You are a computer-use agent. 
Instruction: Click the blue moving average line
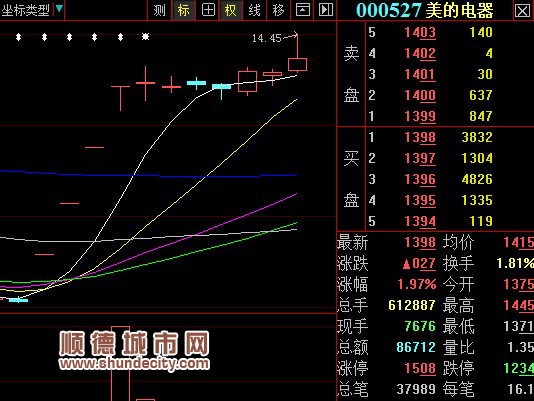[148, 175]
